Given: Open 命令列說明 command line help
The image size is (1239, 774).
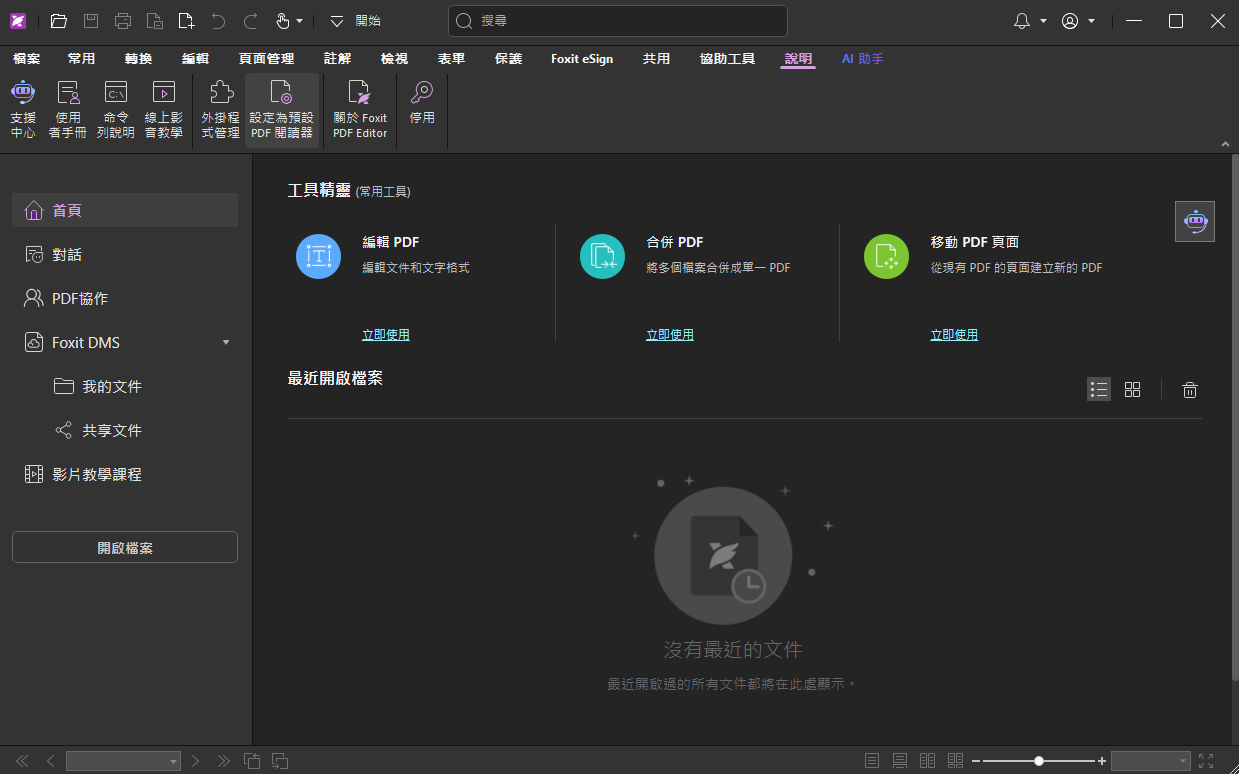Looking at the screenshot, I should coord(116,109).
